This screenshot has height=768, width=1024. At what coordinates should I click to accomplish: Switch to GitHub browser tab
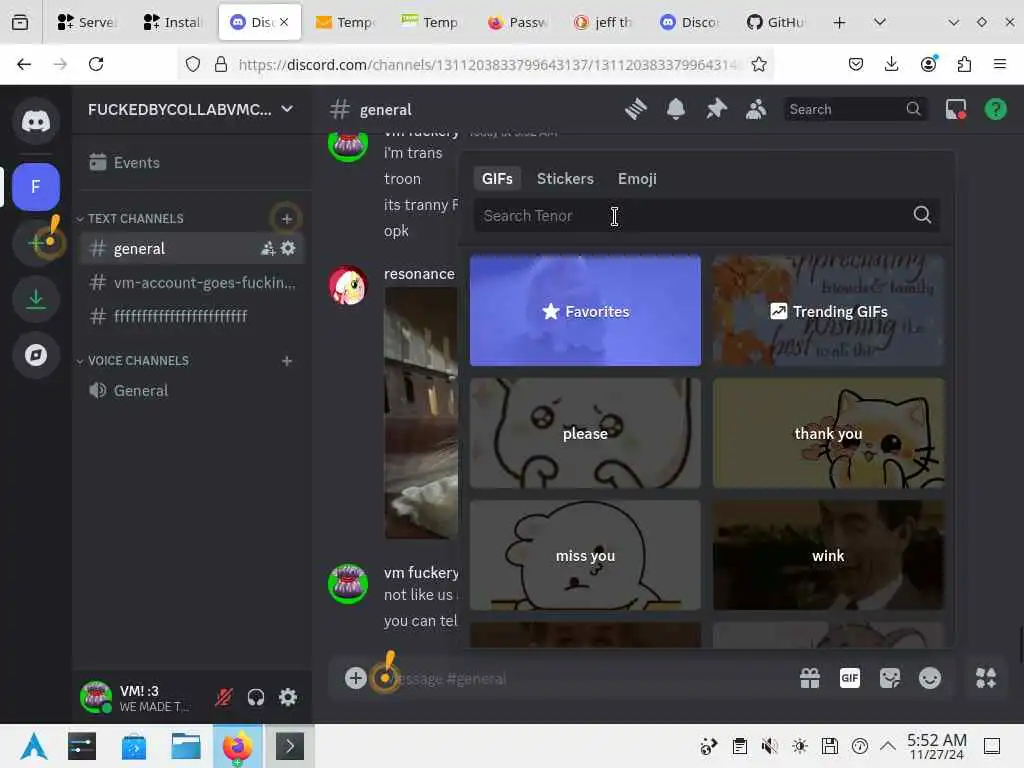tap(776, 22)
